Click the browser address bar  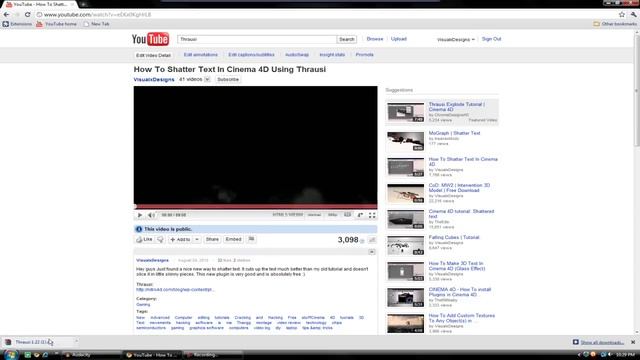[x=327, y=14]
